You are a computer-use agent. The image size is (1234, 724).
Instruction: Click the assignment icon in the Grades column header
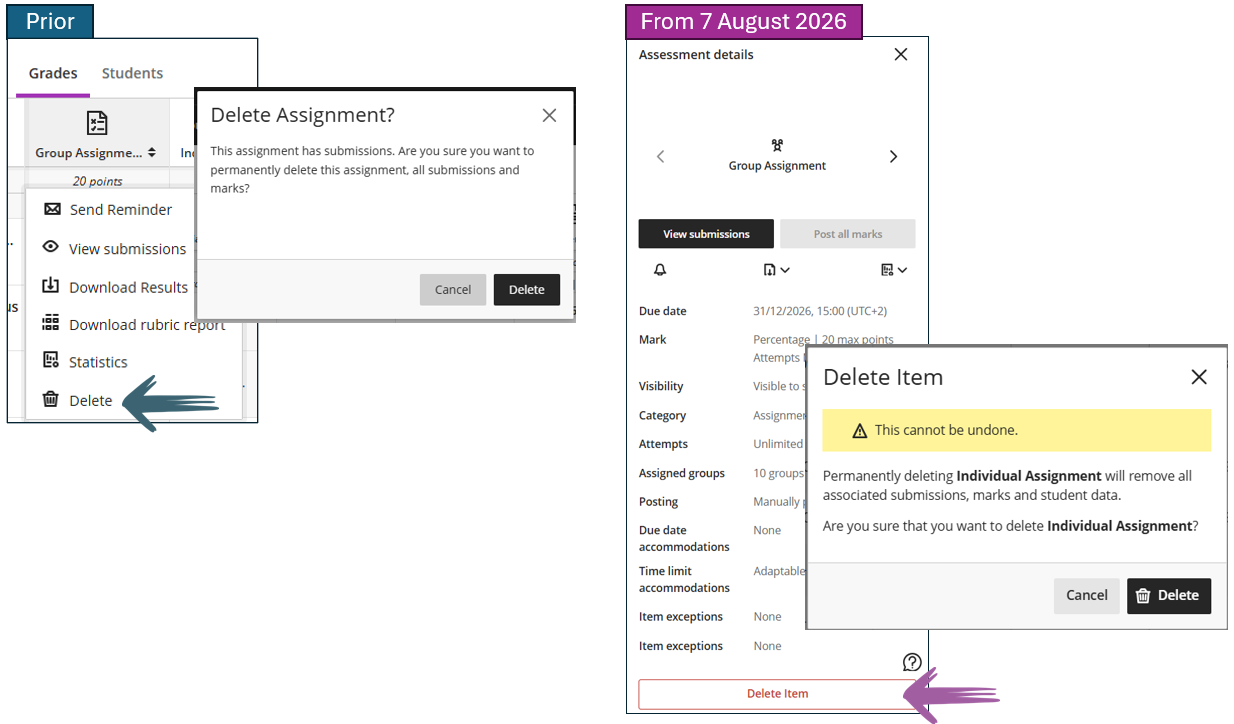[x=96, y=123]
